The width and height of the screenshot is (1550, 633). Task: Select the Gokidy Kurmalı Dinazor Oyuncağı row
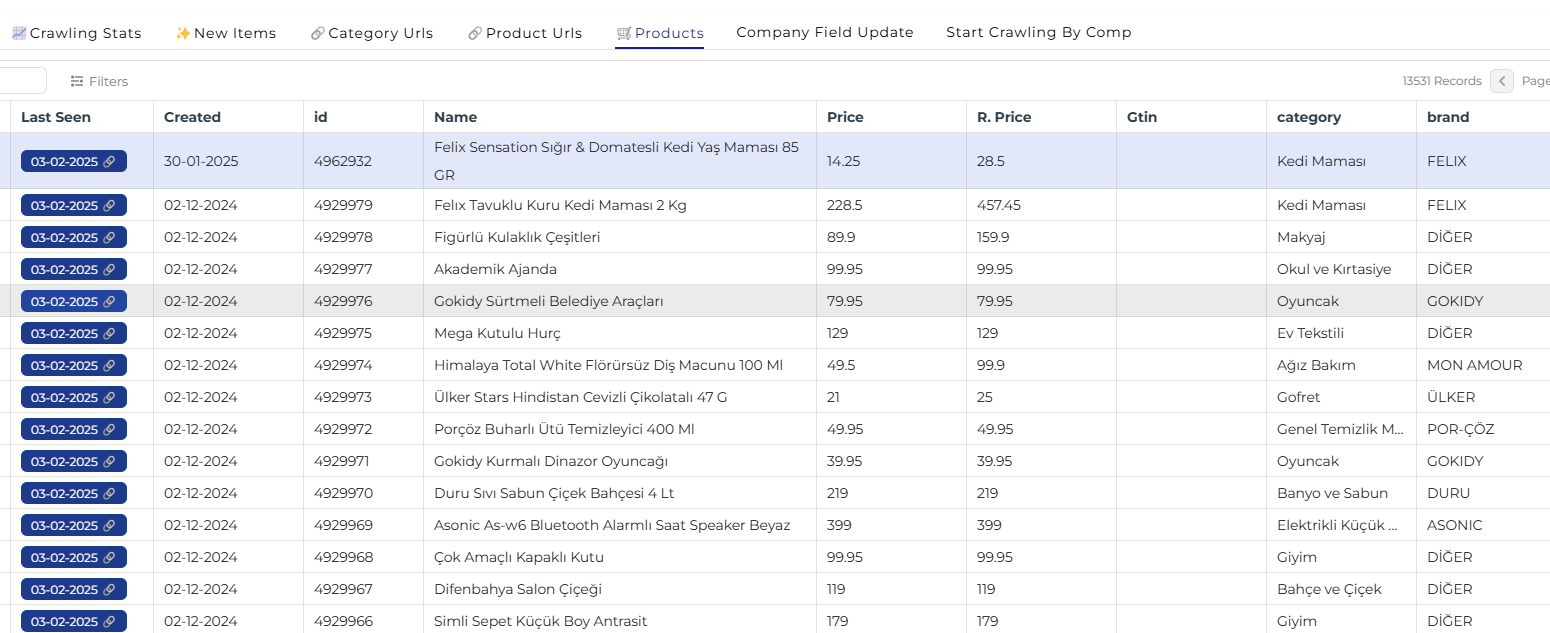(x=551, y=461)
